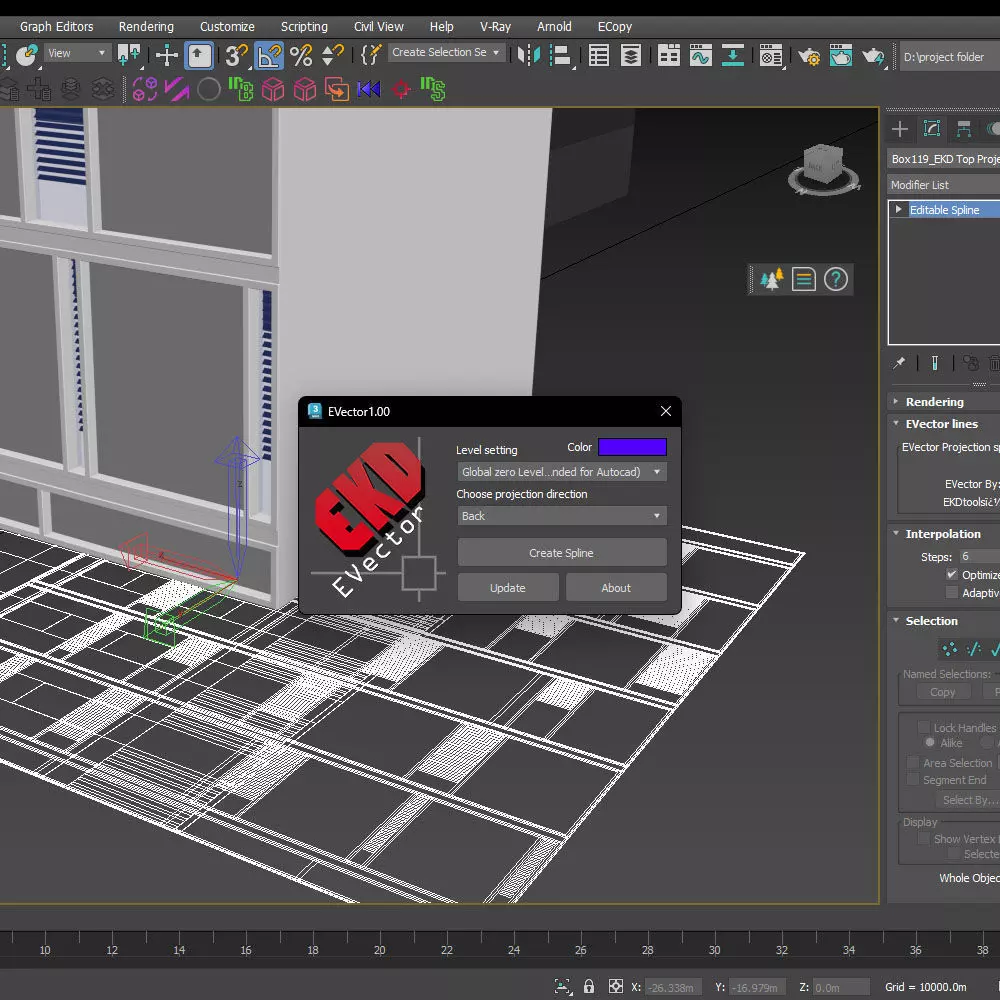Open the V-Ray menu
Screen dimensions: 1000x1000
click(x=496, y=26)
